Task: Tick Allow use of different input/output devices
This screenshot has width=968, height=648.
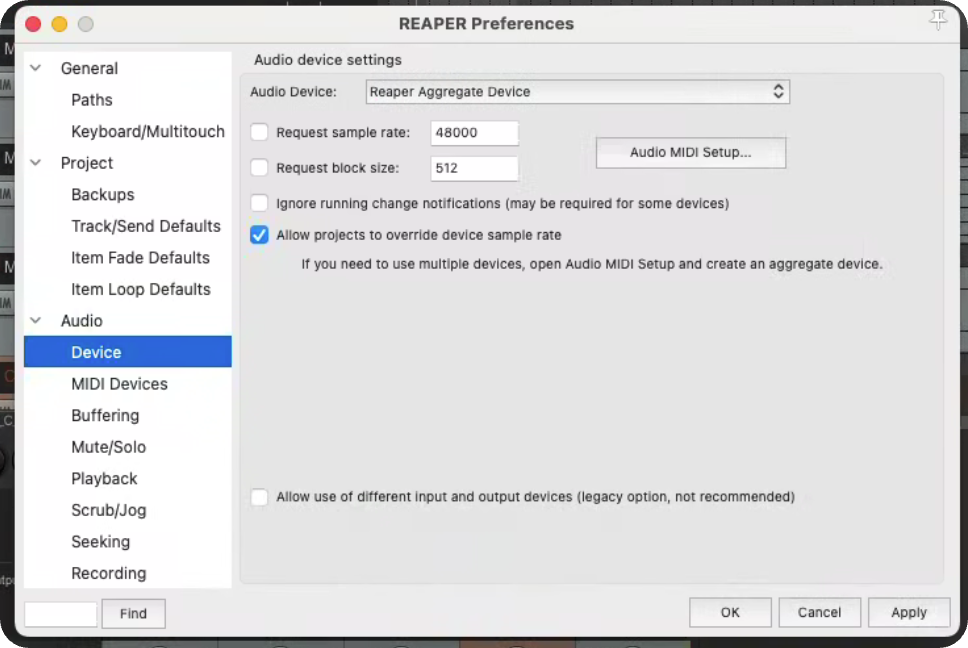Action: pos(259,497)
